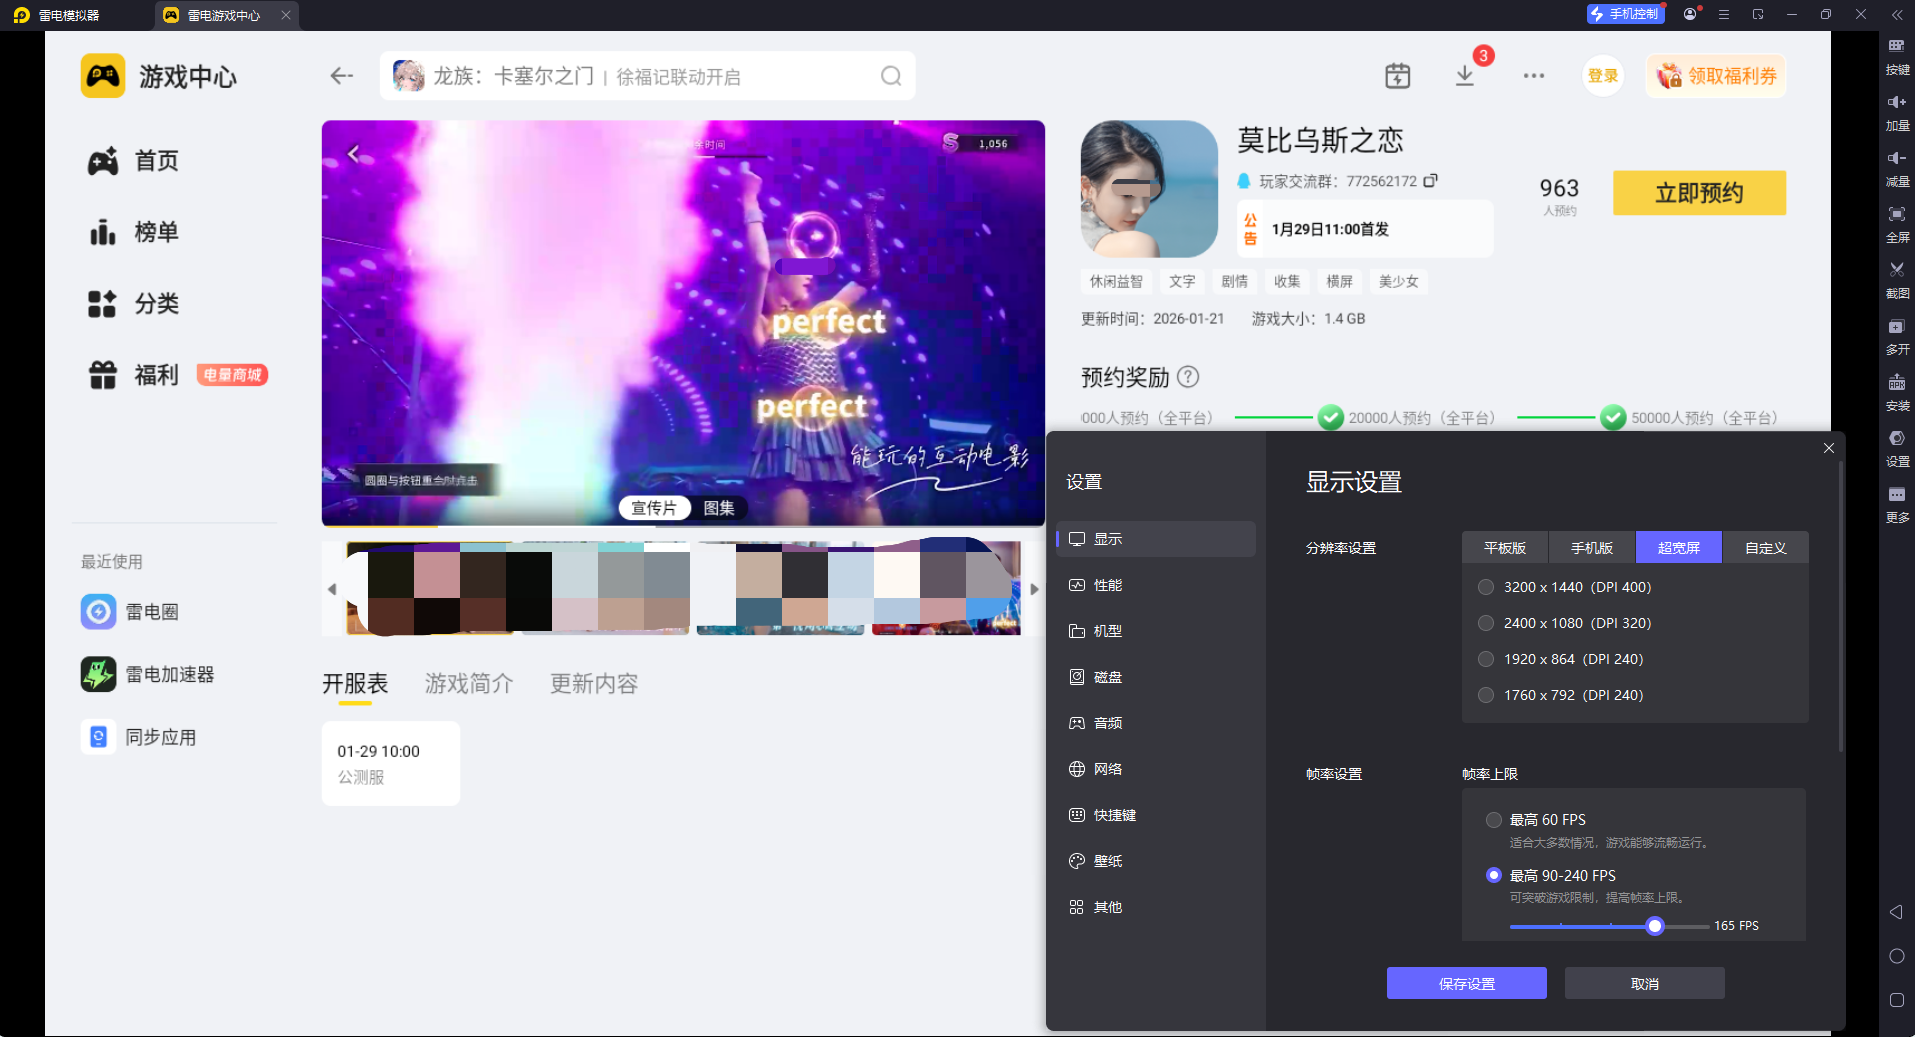Click the 保存设置 button

pyautogui.click(x=1466, y=983)
